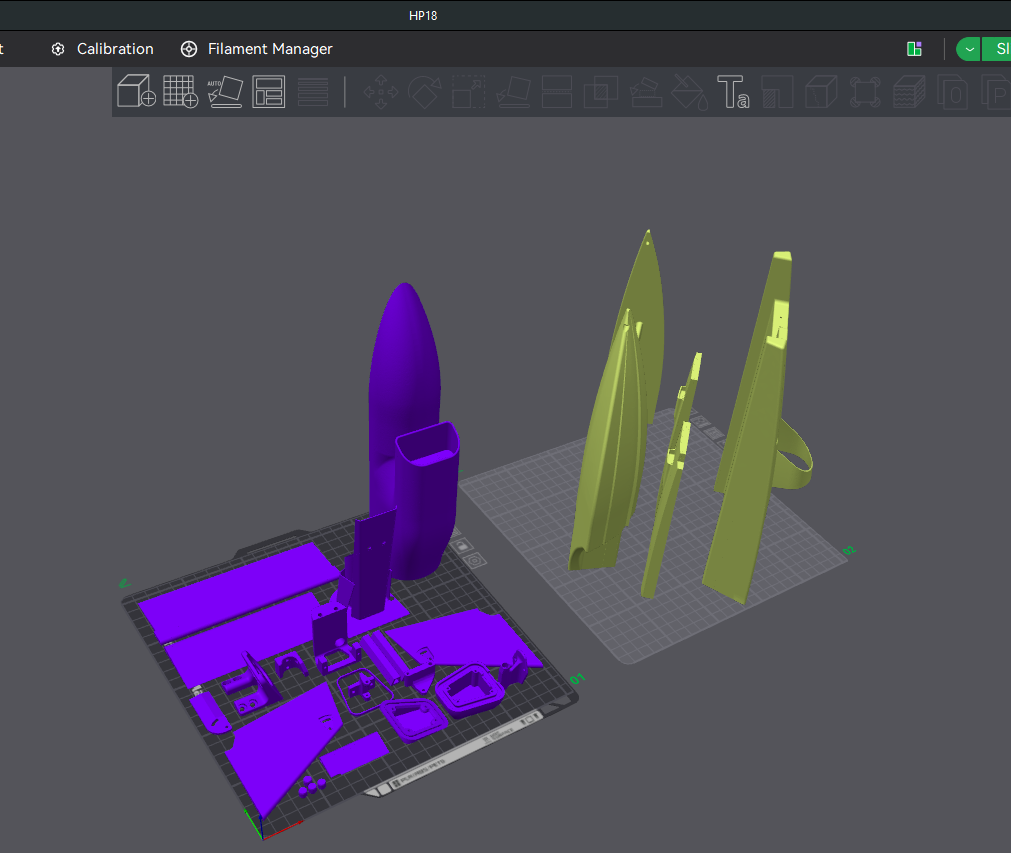Choose the Lay on face tool
The width and height of the screenshot is (1011, 853).
(x=513, y=92)
